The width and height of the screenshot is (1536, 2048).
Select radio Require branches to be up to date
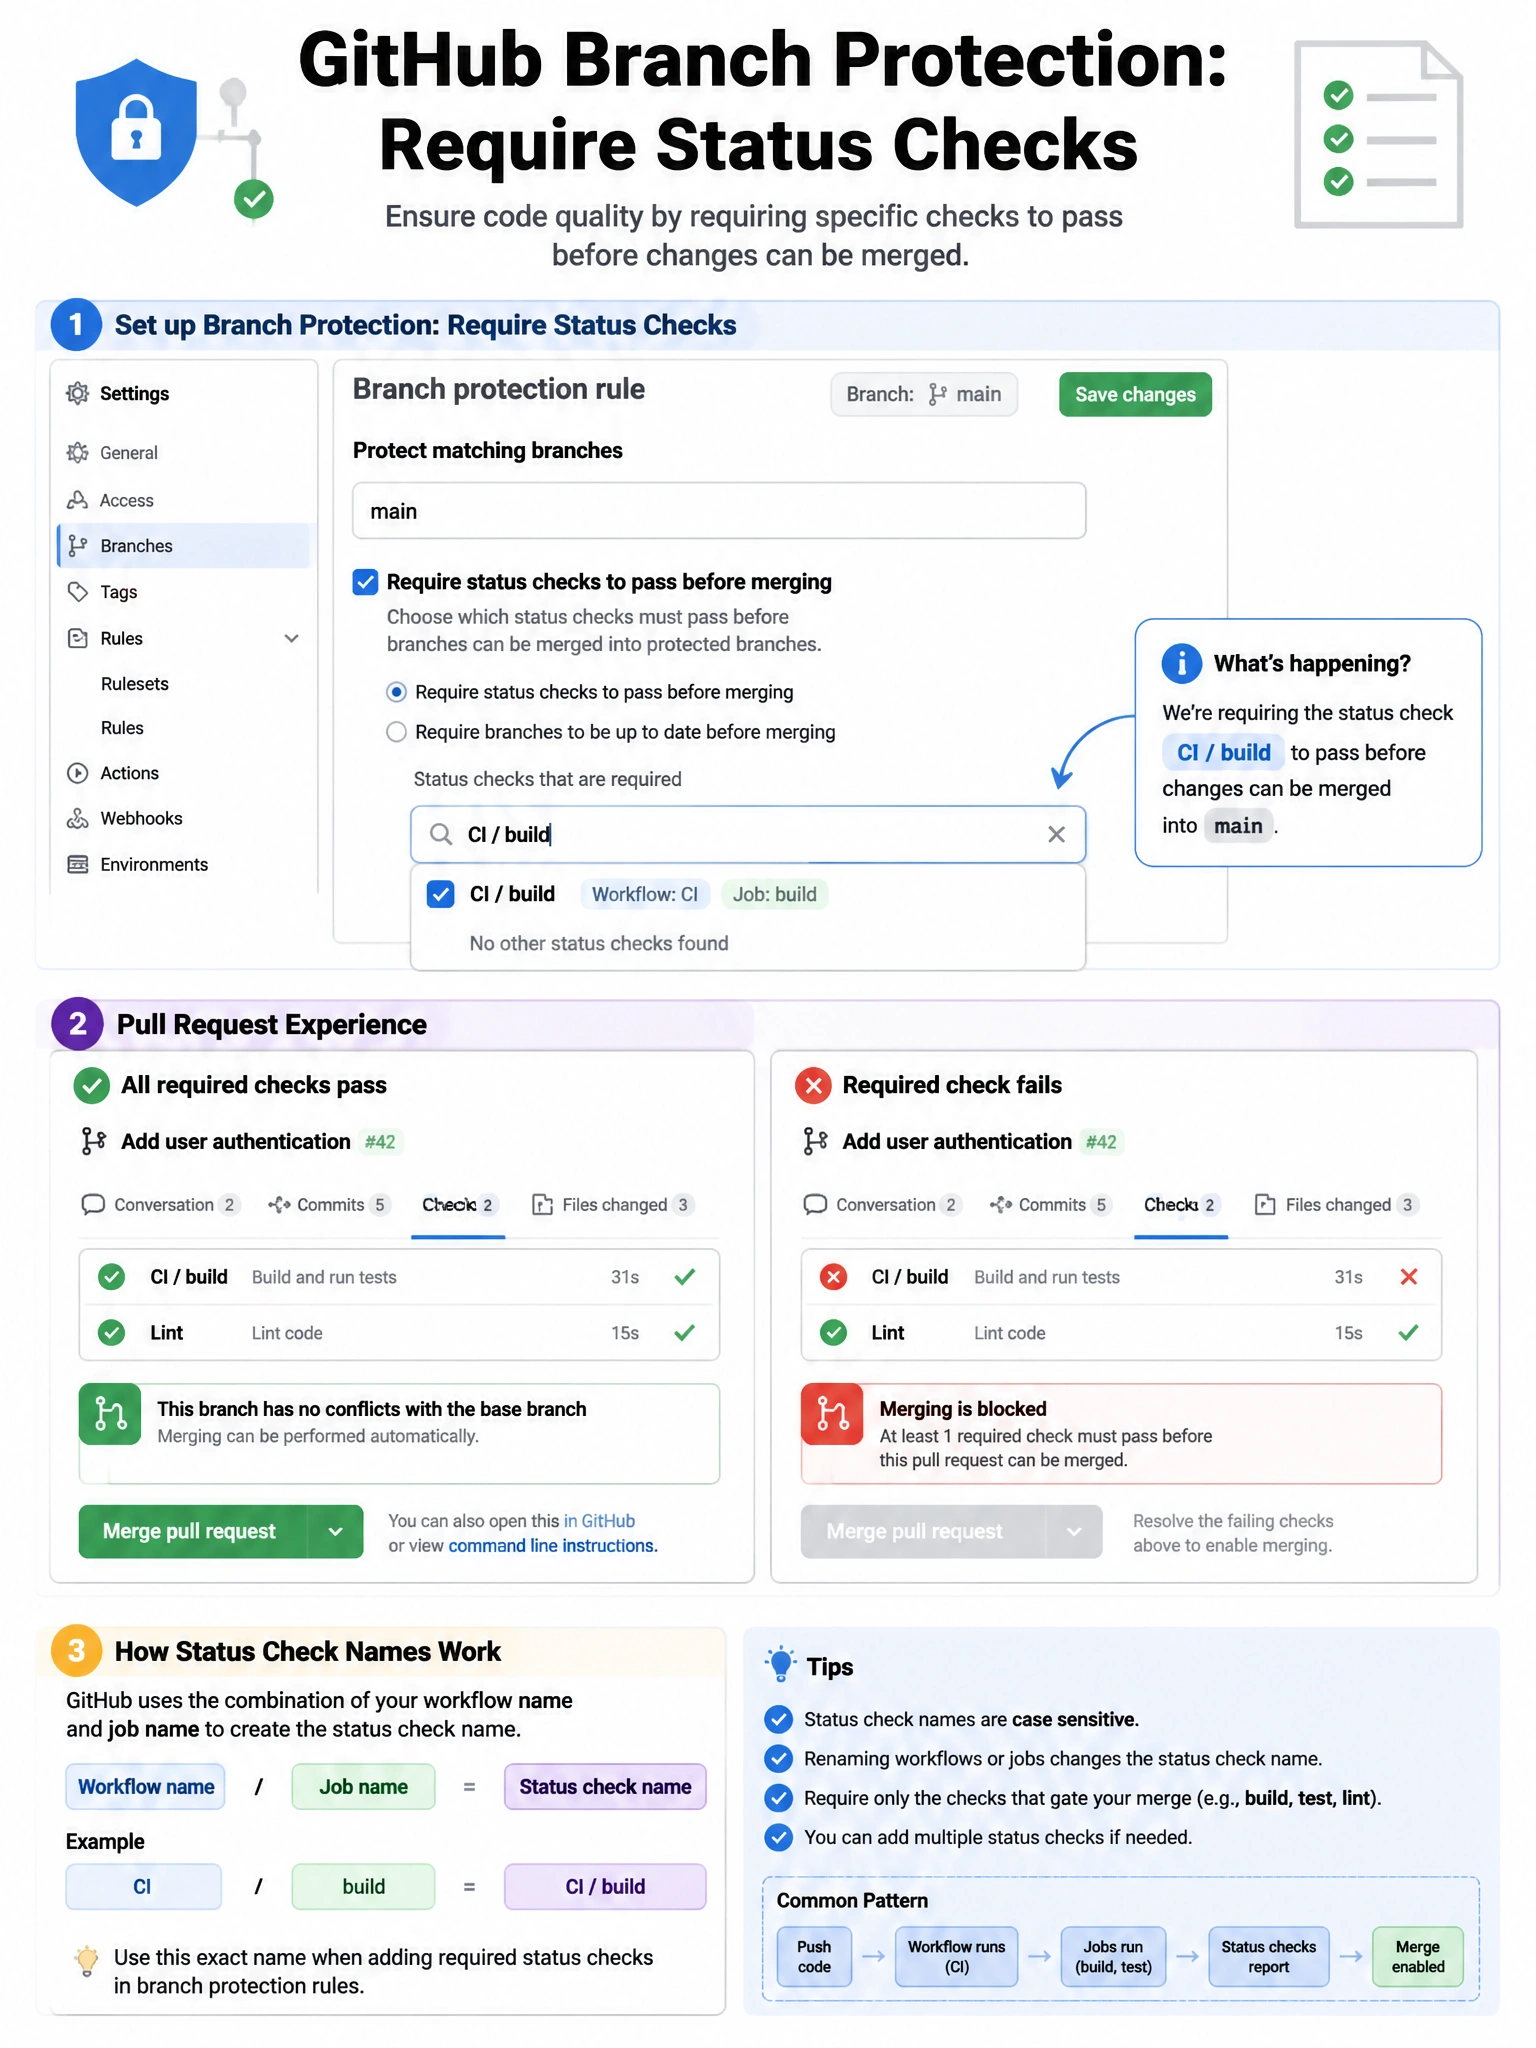397,732
